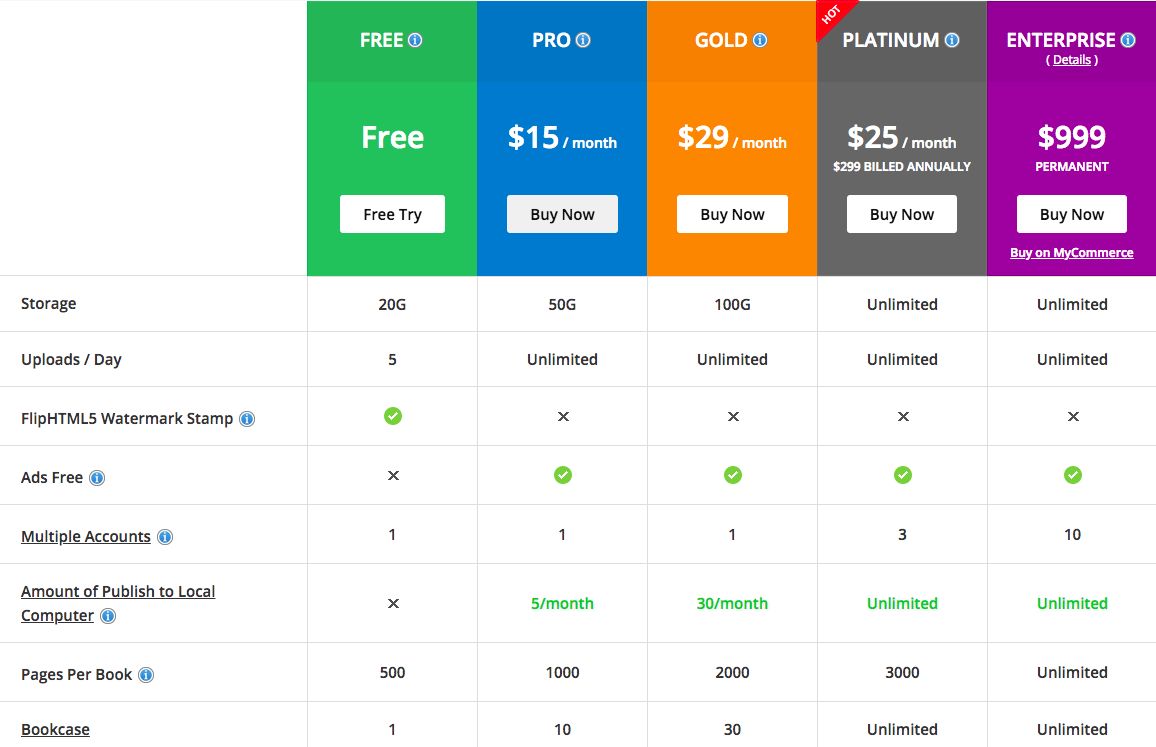Click Buy Now for ENTERPRISE plan
This screenshot has width=1156, height=747.
pos(1072,214)
